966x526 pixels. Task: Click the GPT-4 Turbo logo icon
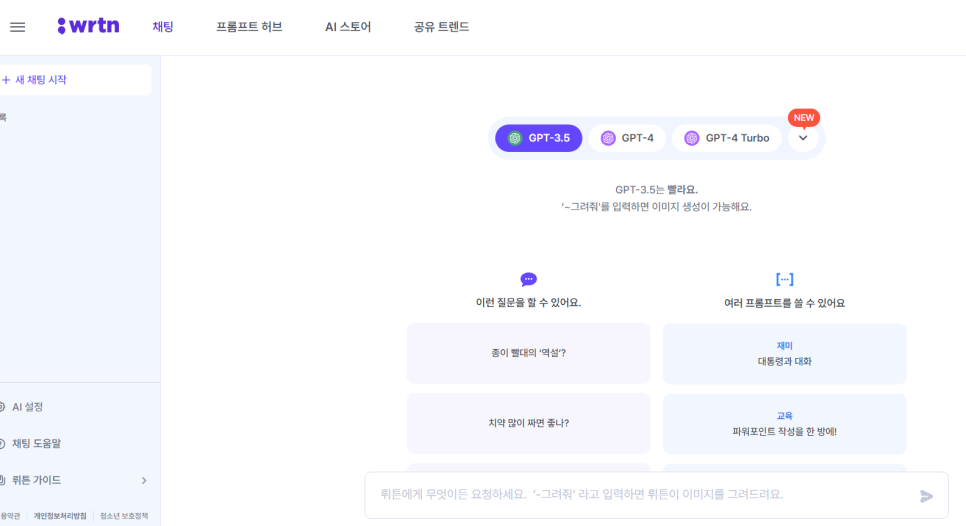click(692, 138)
